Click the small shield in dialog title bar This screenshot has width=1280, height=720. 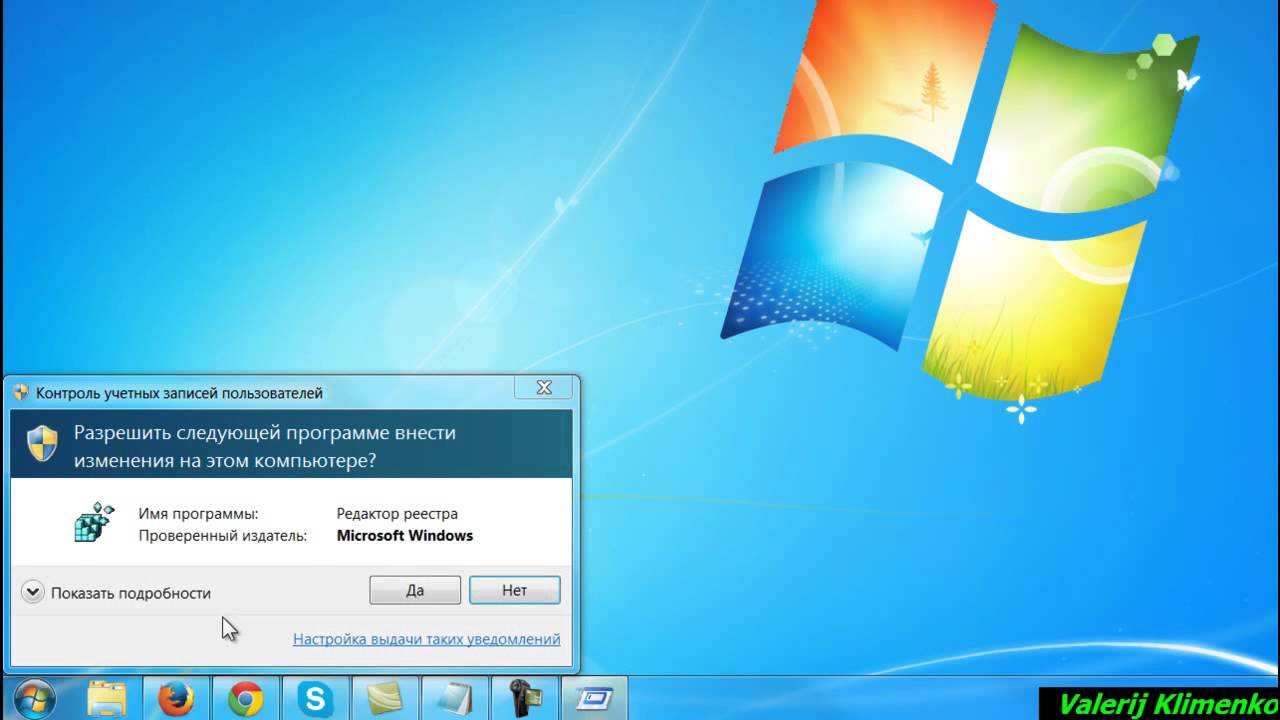click(x=21, y=393)
